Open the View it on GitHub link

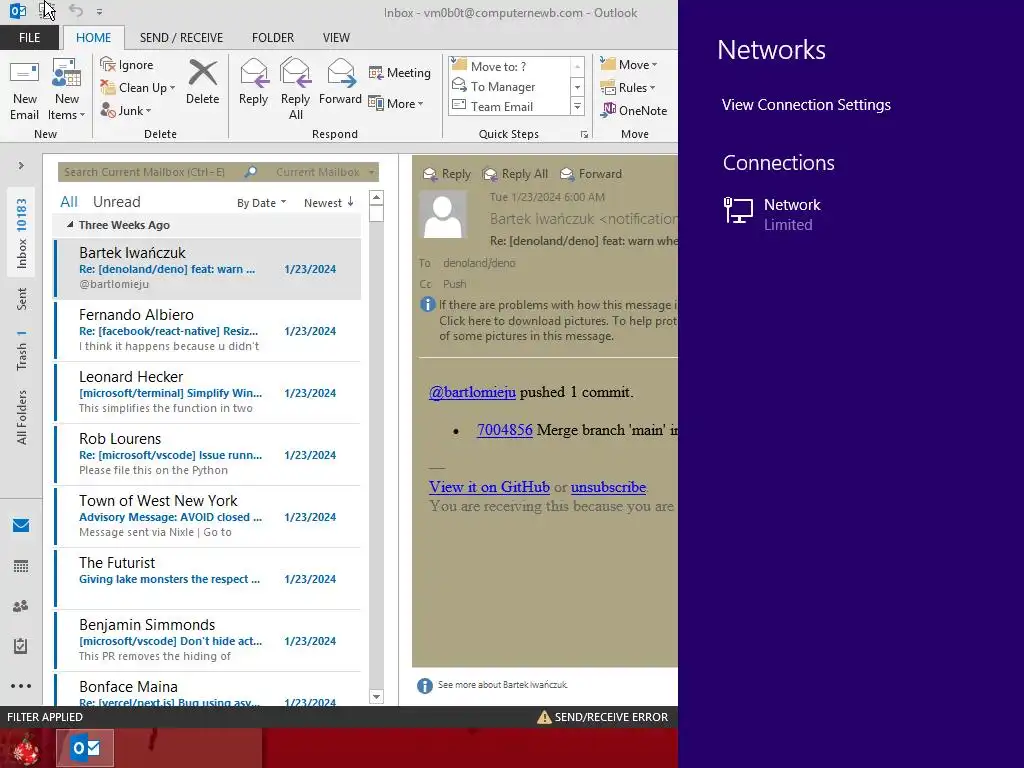point(489,487)
